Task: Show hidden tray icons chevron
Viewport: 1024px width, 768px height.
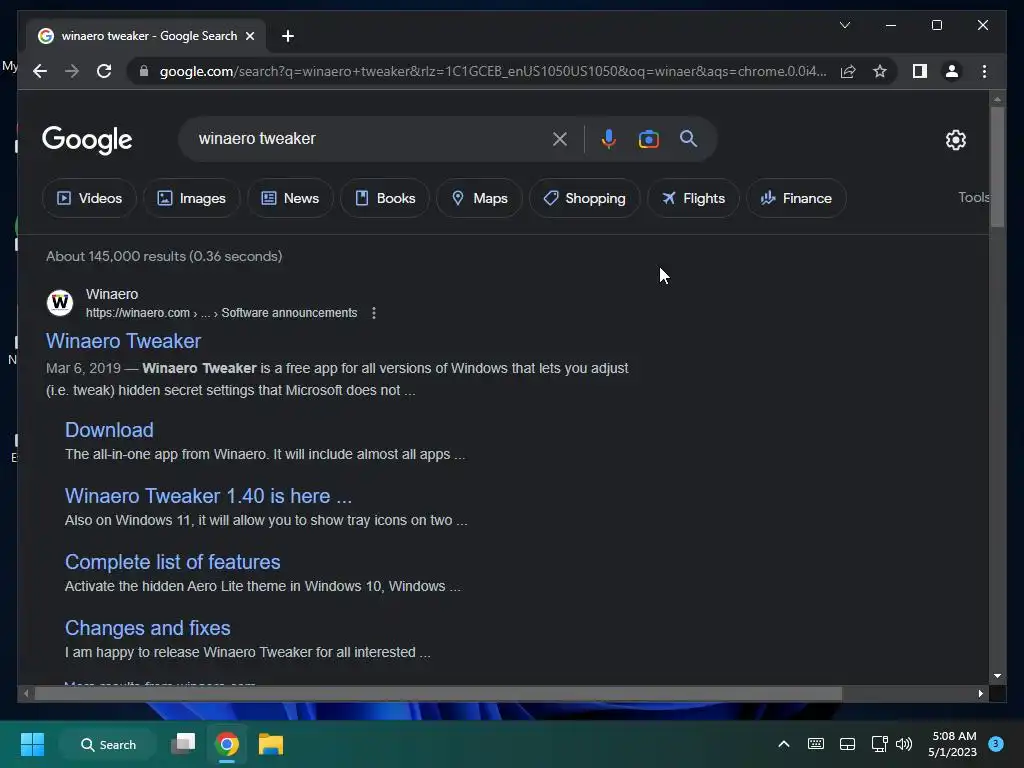Action: tap(784, 744)
